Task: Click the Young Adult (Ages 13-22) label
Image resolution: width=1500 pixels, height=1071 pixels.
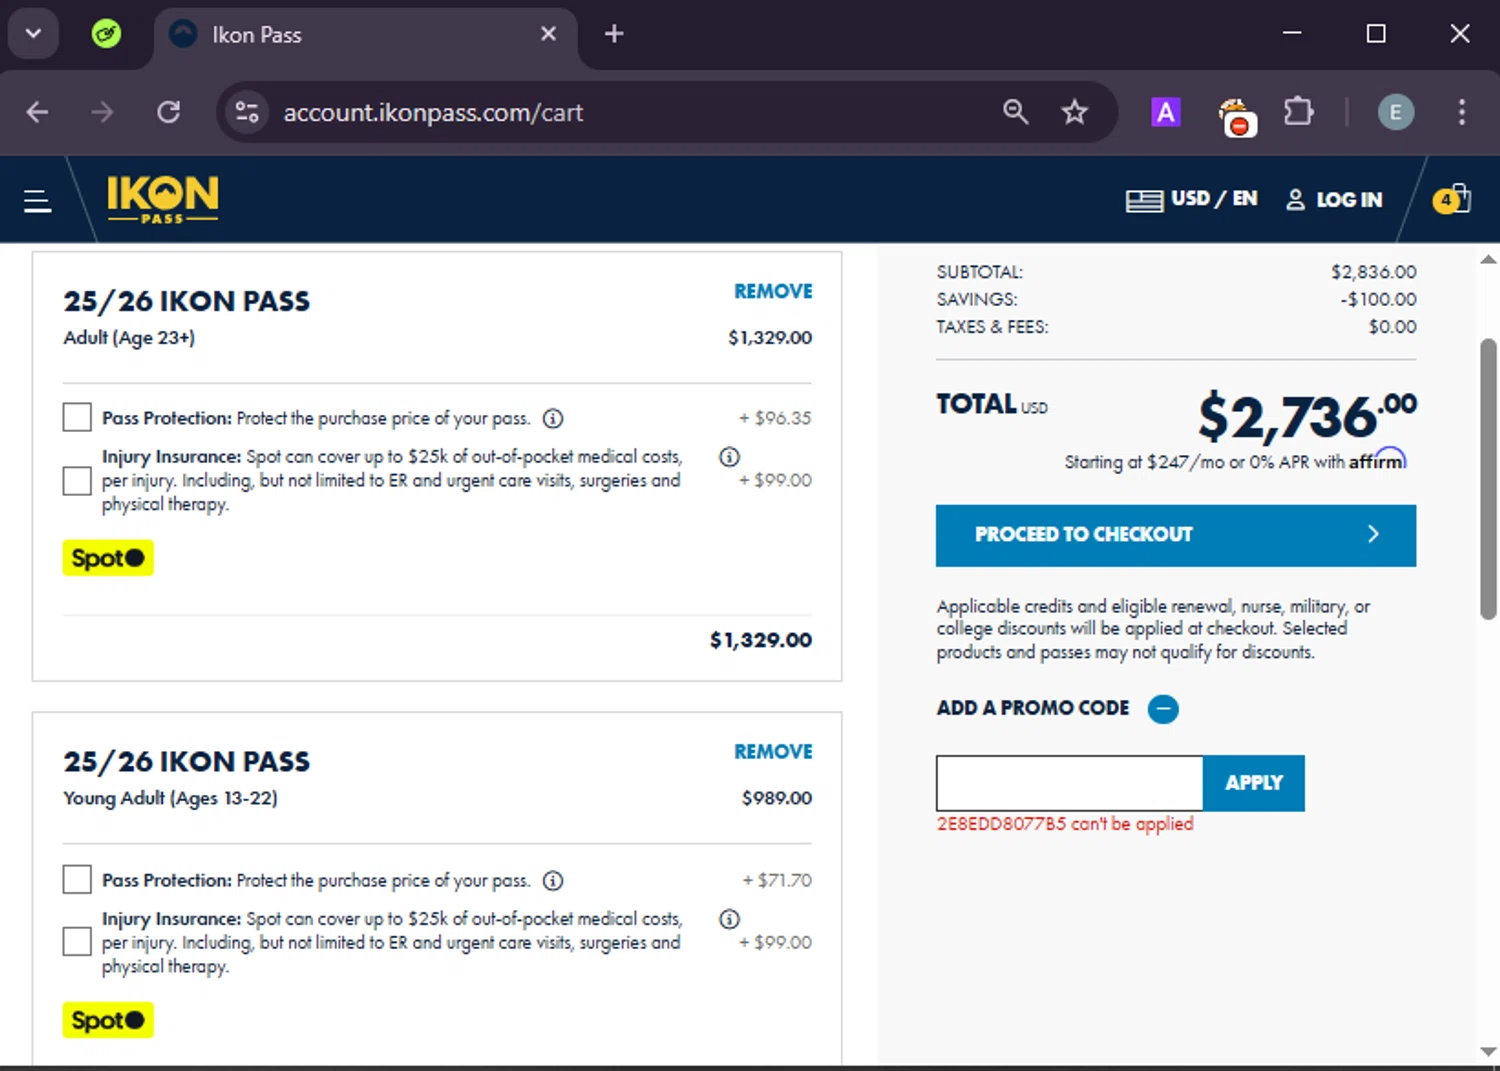Action: click(170, 798)
